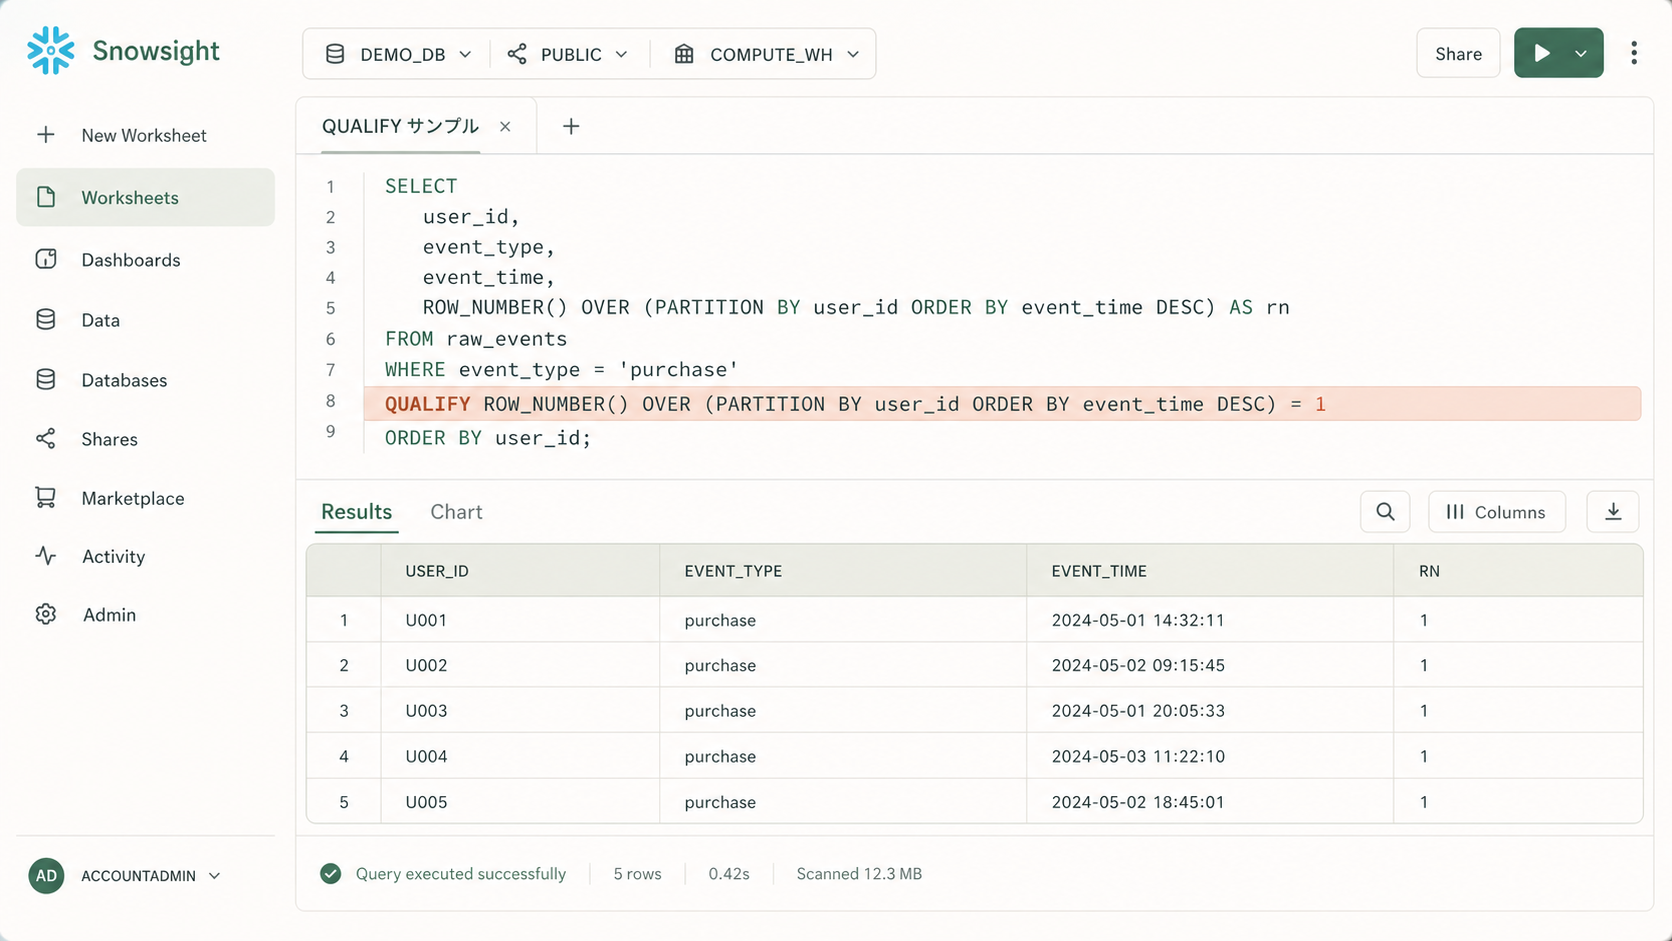Click the Shares sidebar label
This screenshot has height=941, width=1672.
pos(109,439)
